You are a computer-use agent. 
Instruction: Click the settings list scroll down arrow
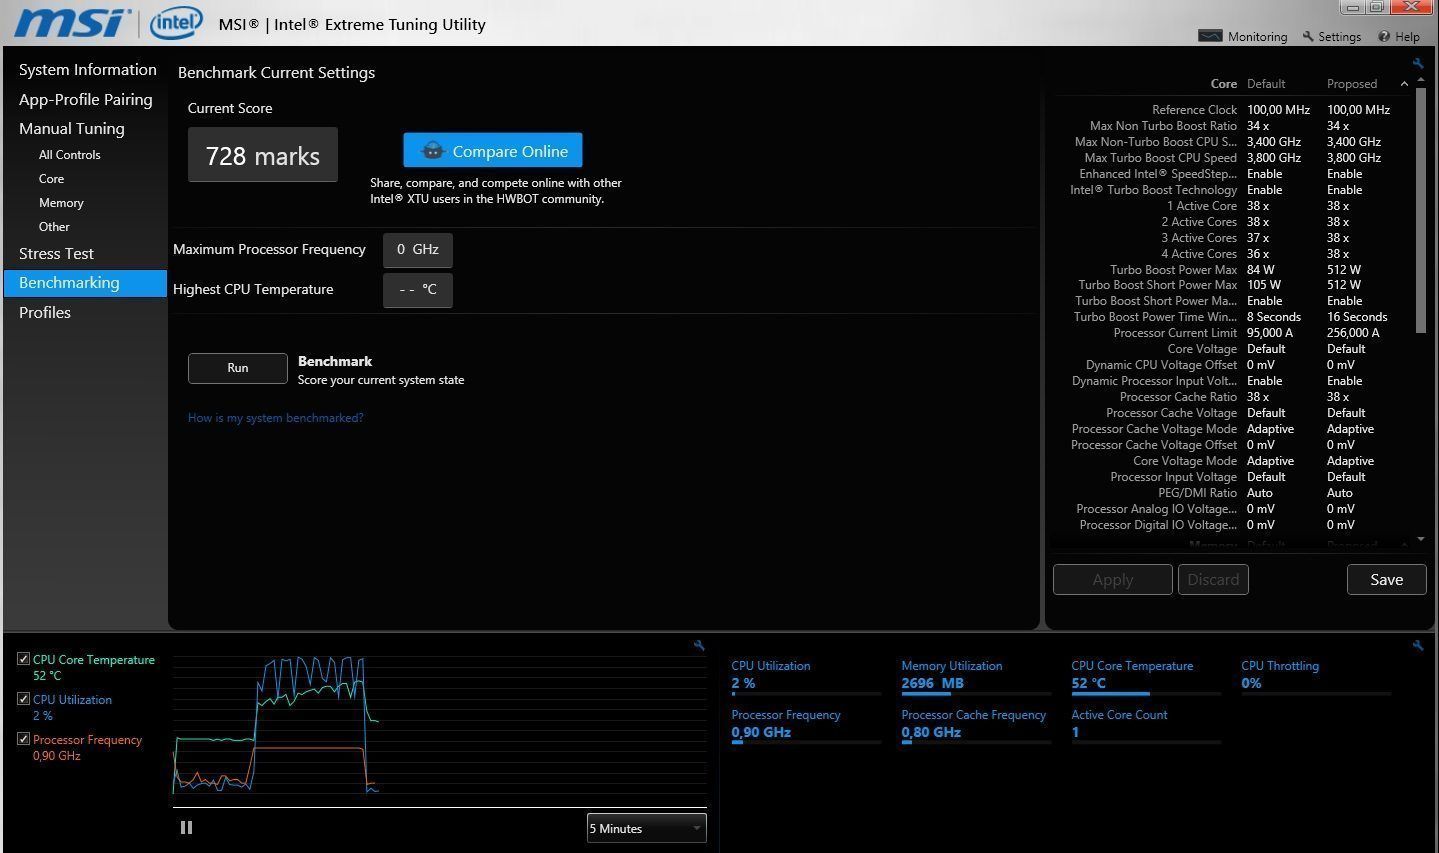1421,539
